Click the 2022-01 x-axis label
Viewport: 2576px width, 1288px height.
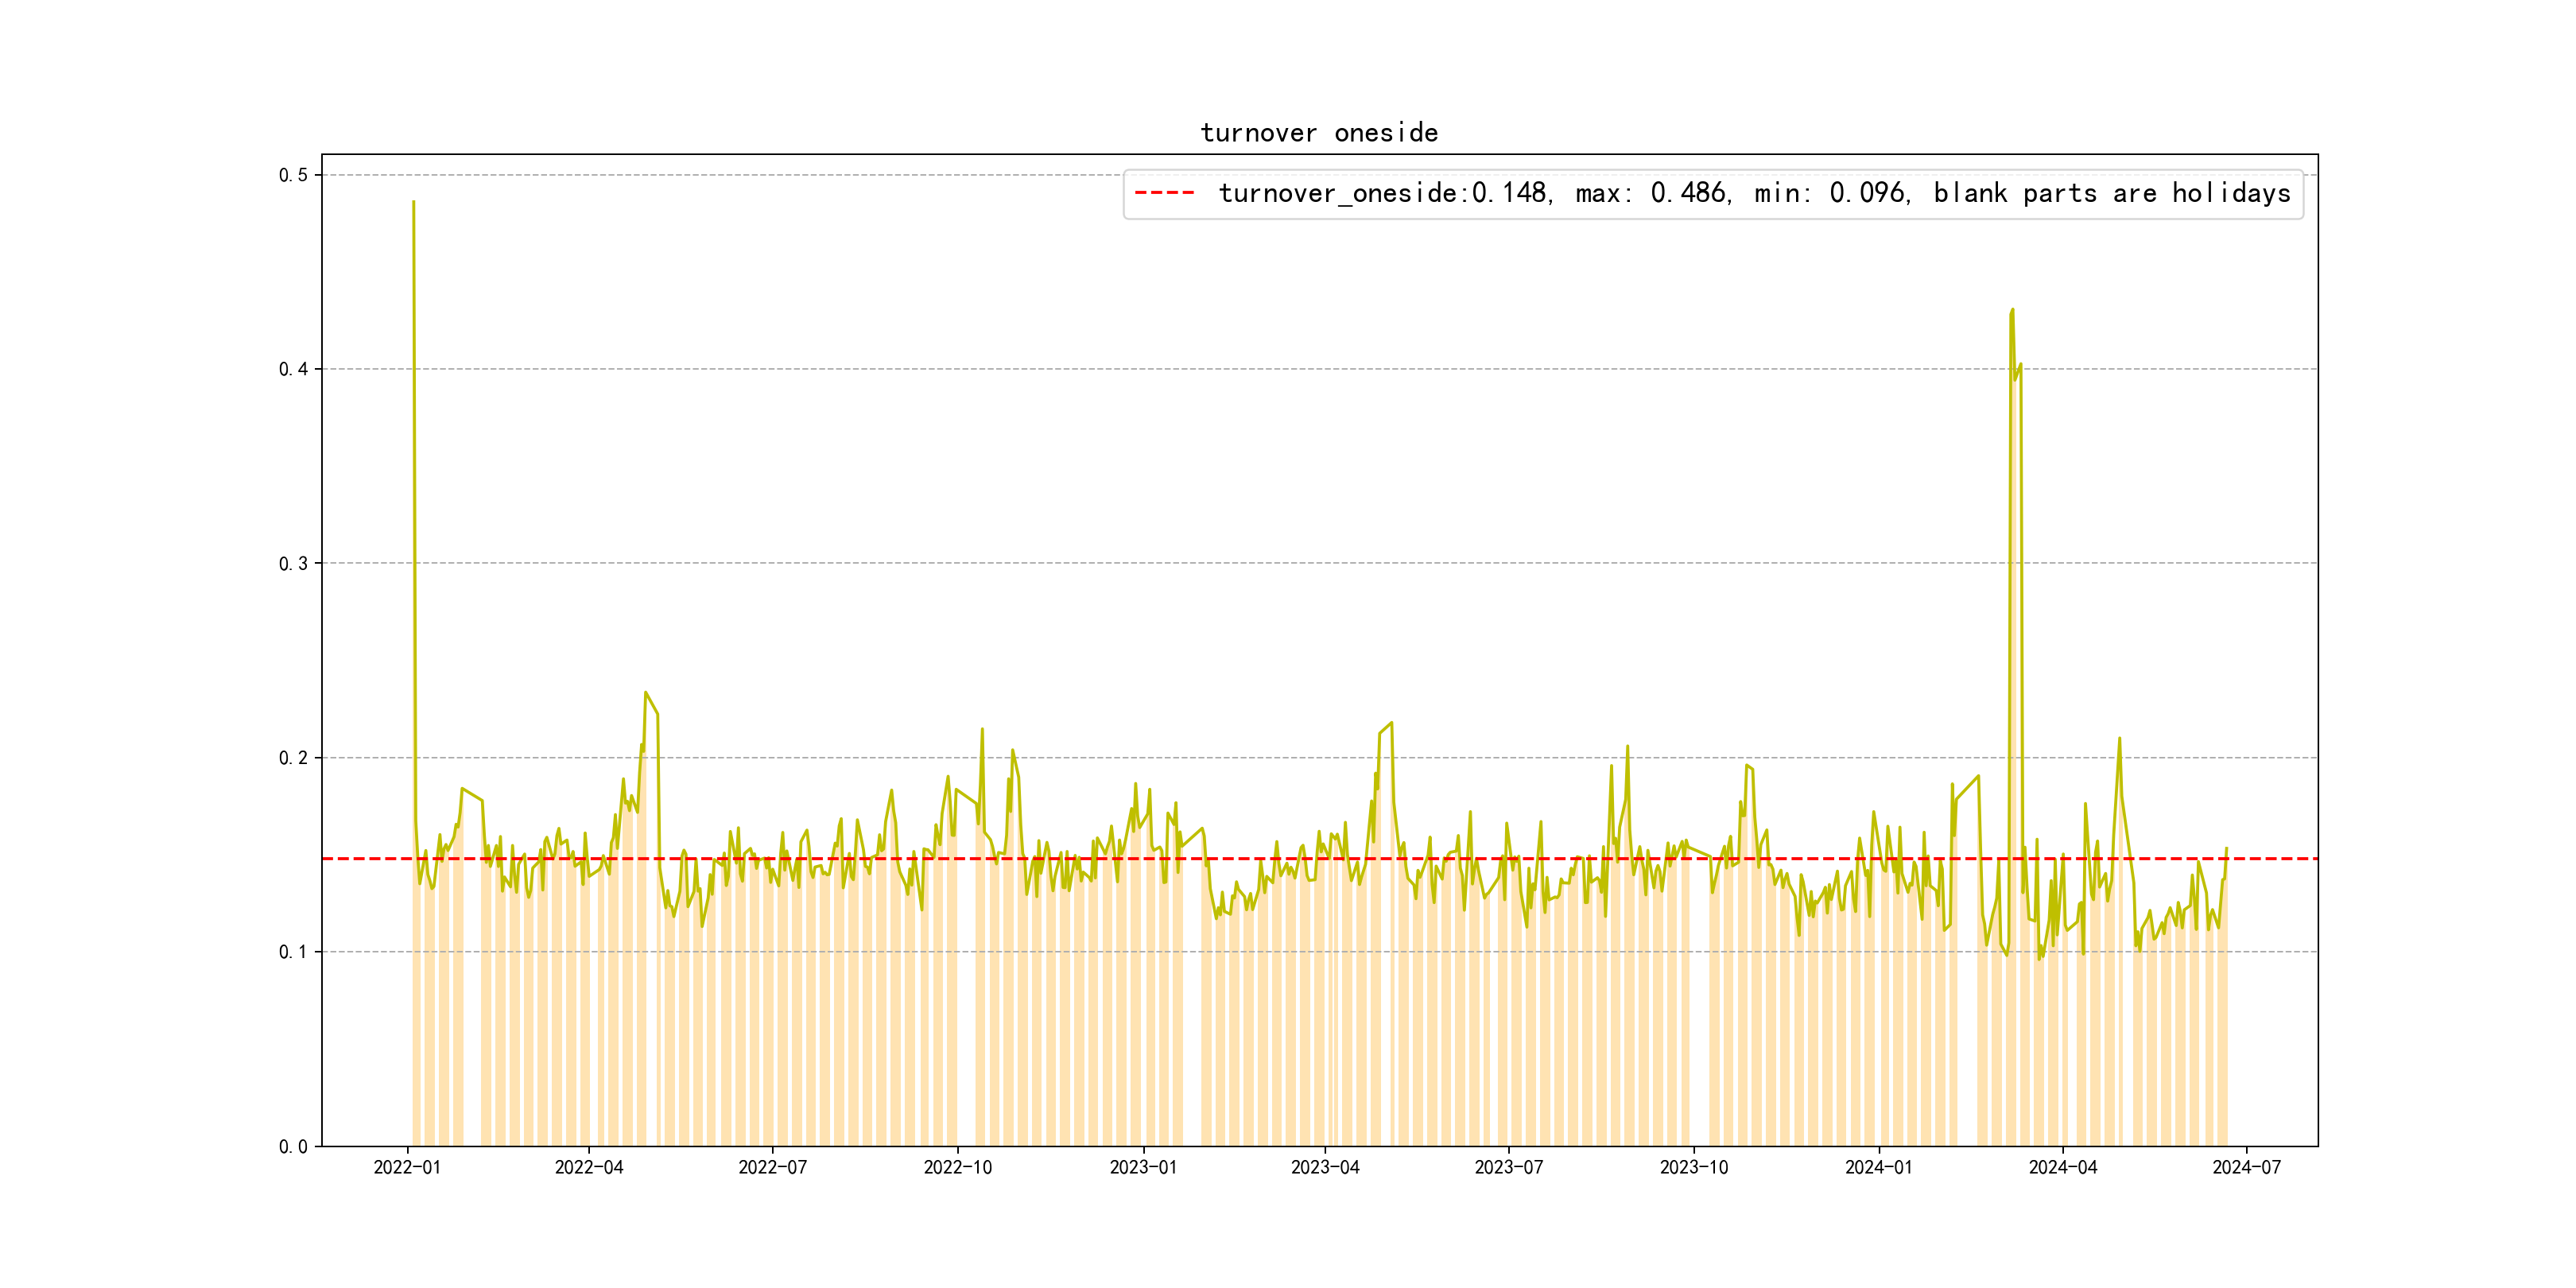(407, 1168)
